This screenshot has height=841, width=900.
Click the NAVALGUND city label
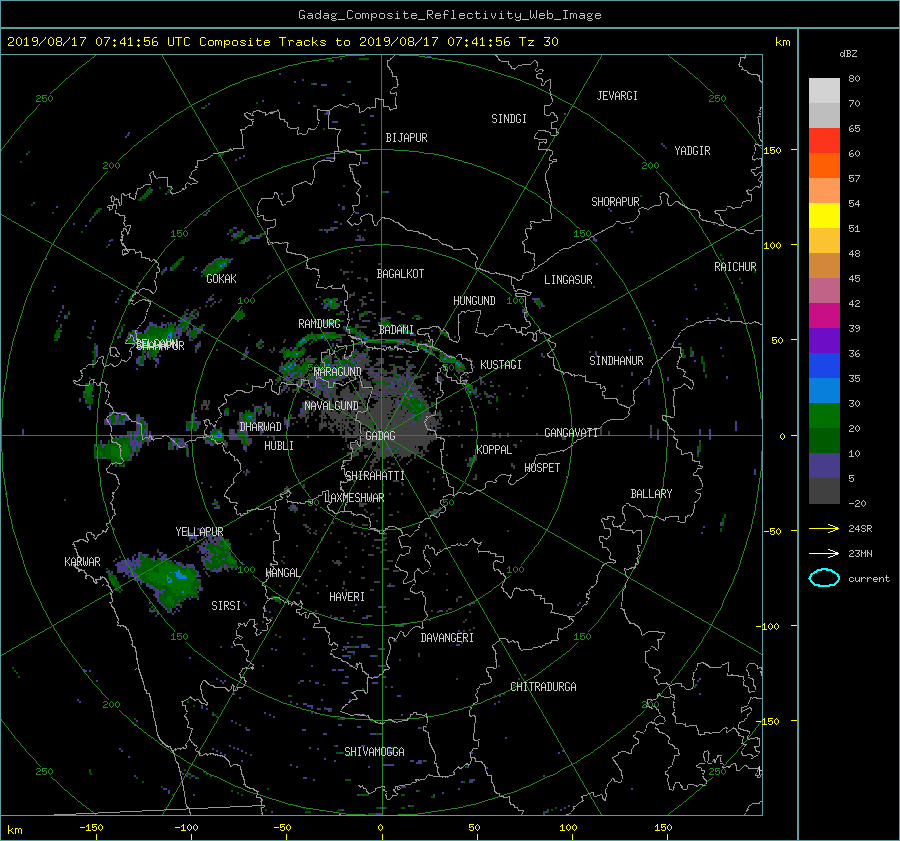click(x=332, y=406)
